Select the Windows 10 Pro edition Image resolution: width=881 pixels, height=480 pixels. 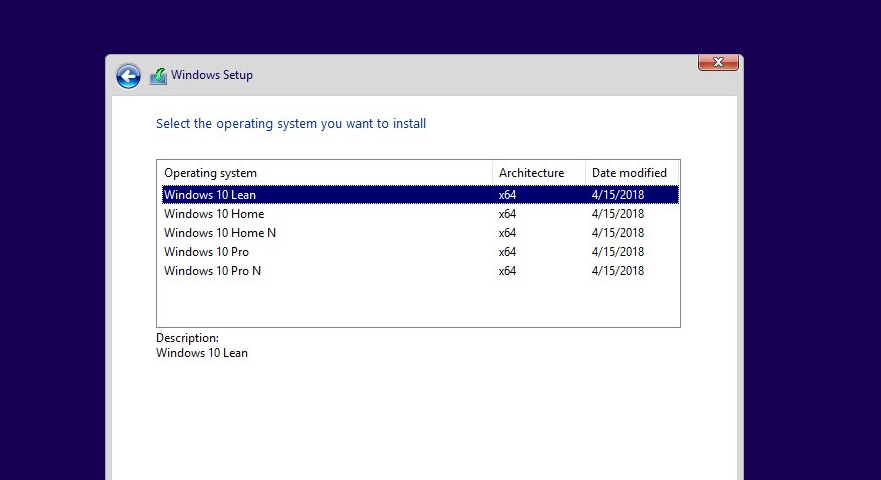pyautogui.click(x=206, y=252)
